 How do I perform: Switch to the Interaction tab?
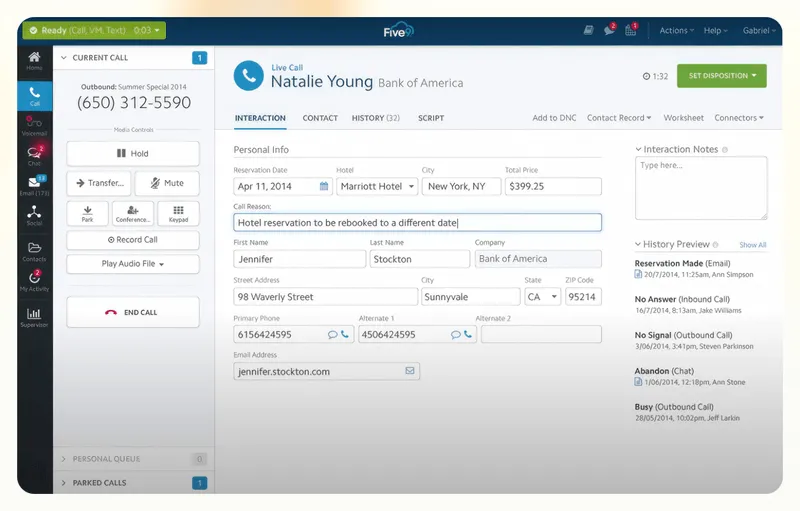260,118
